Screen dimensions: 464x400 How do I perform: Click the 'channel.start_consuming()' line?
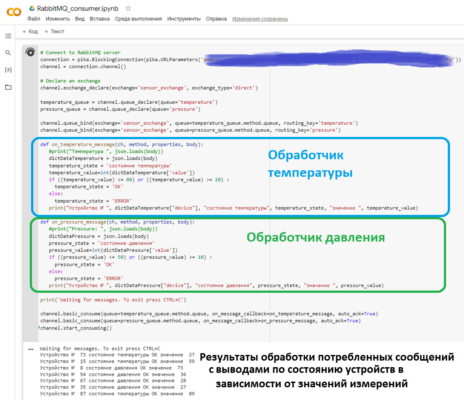point(76,328)
